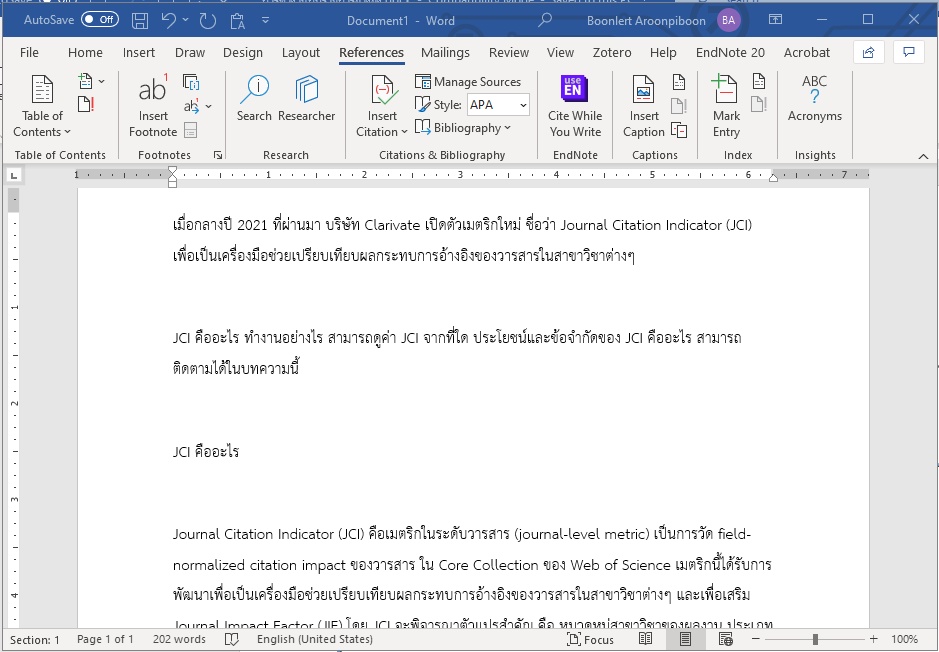Screen dimensions: 939x652
Task: Open the Footnotes dialog launcher
Action: (218, 155)
